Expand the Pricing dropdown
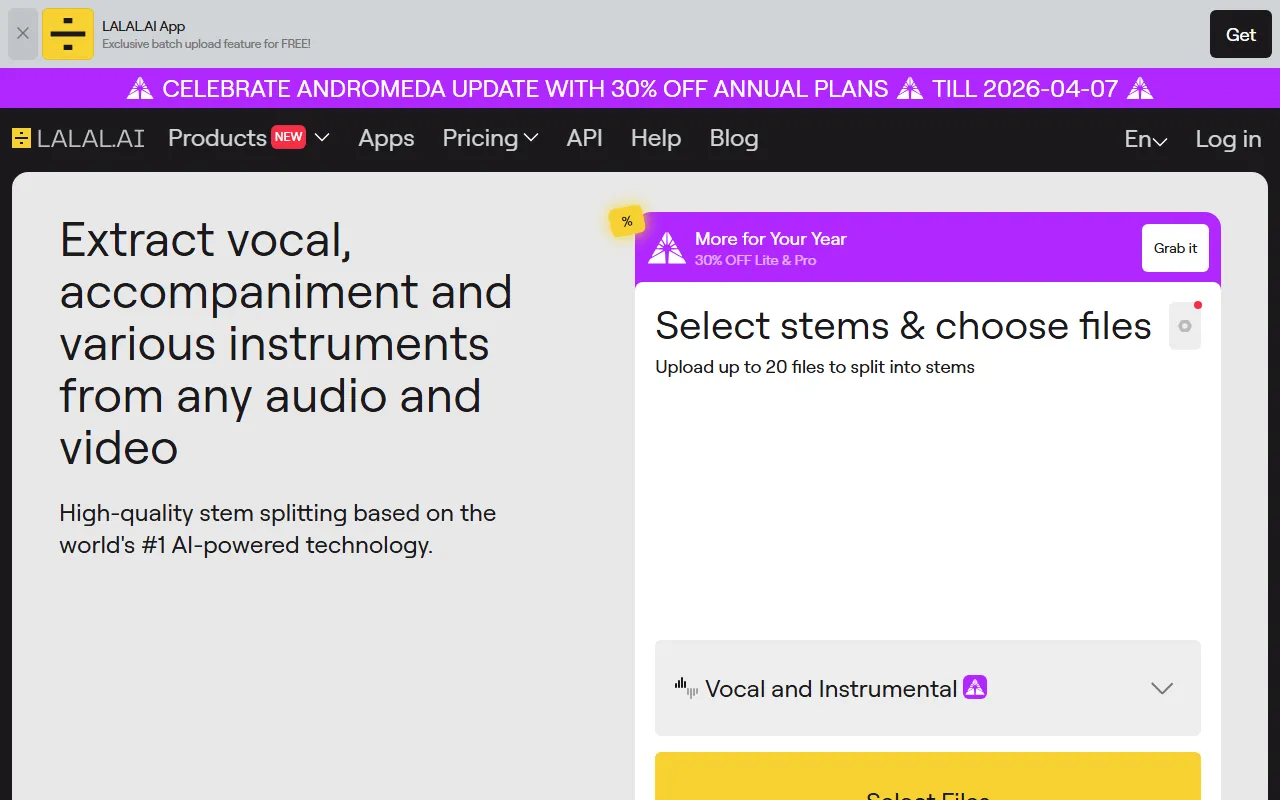 pyautogui.click(x=490, y=138)
